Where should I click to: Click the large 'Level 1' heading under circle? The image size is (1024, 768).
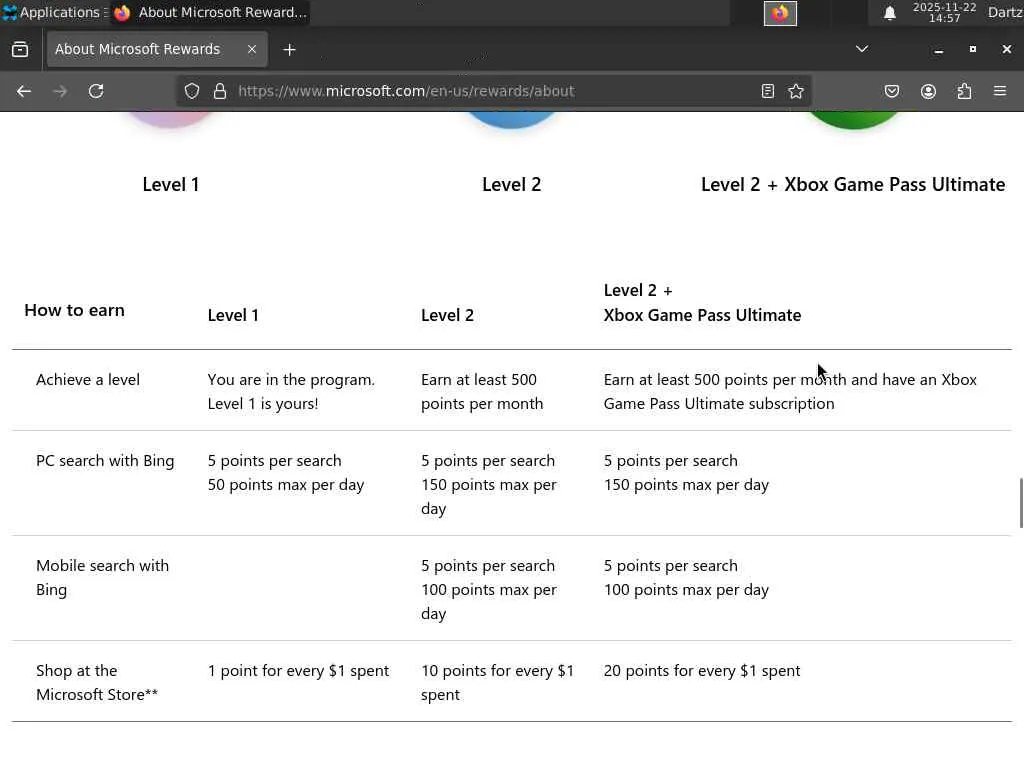coord(171,185)
